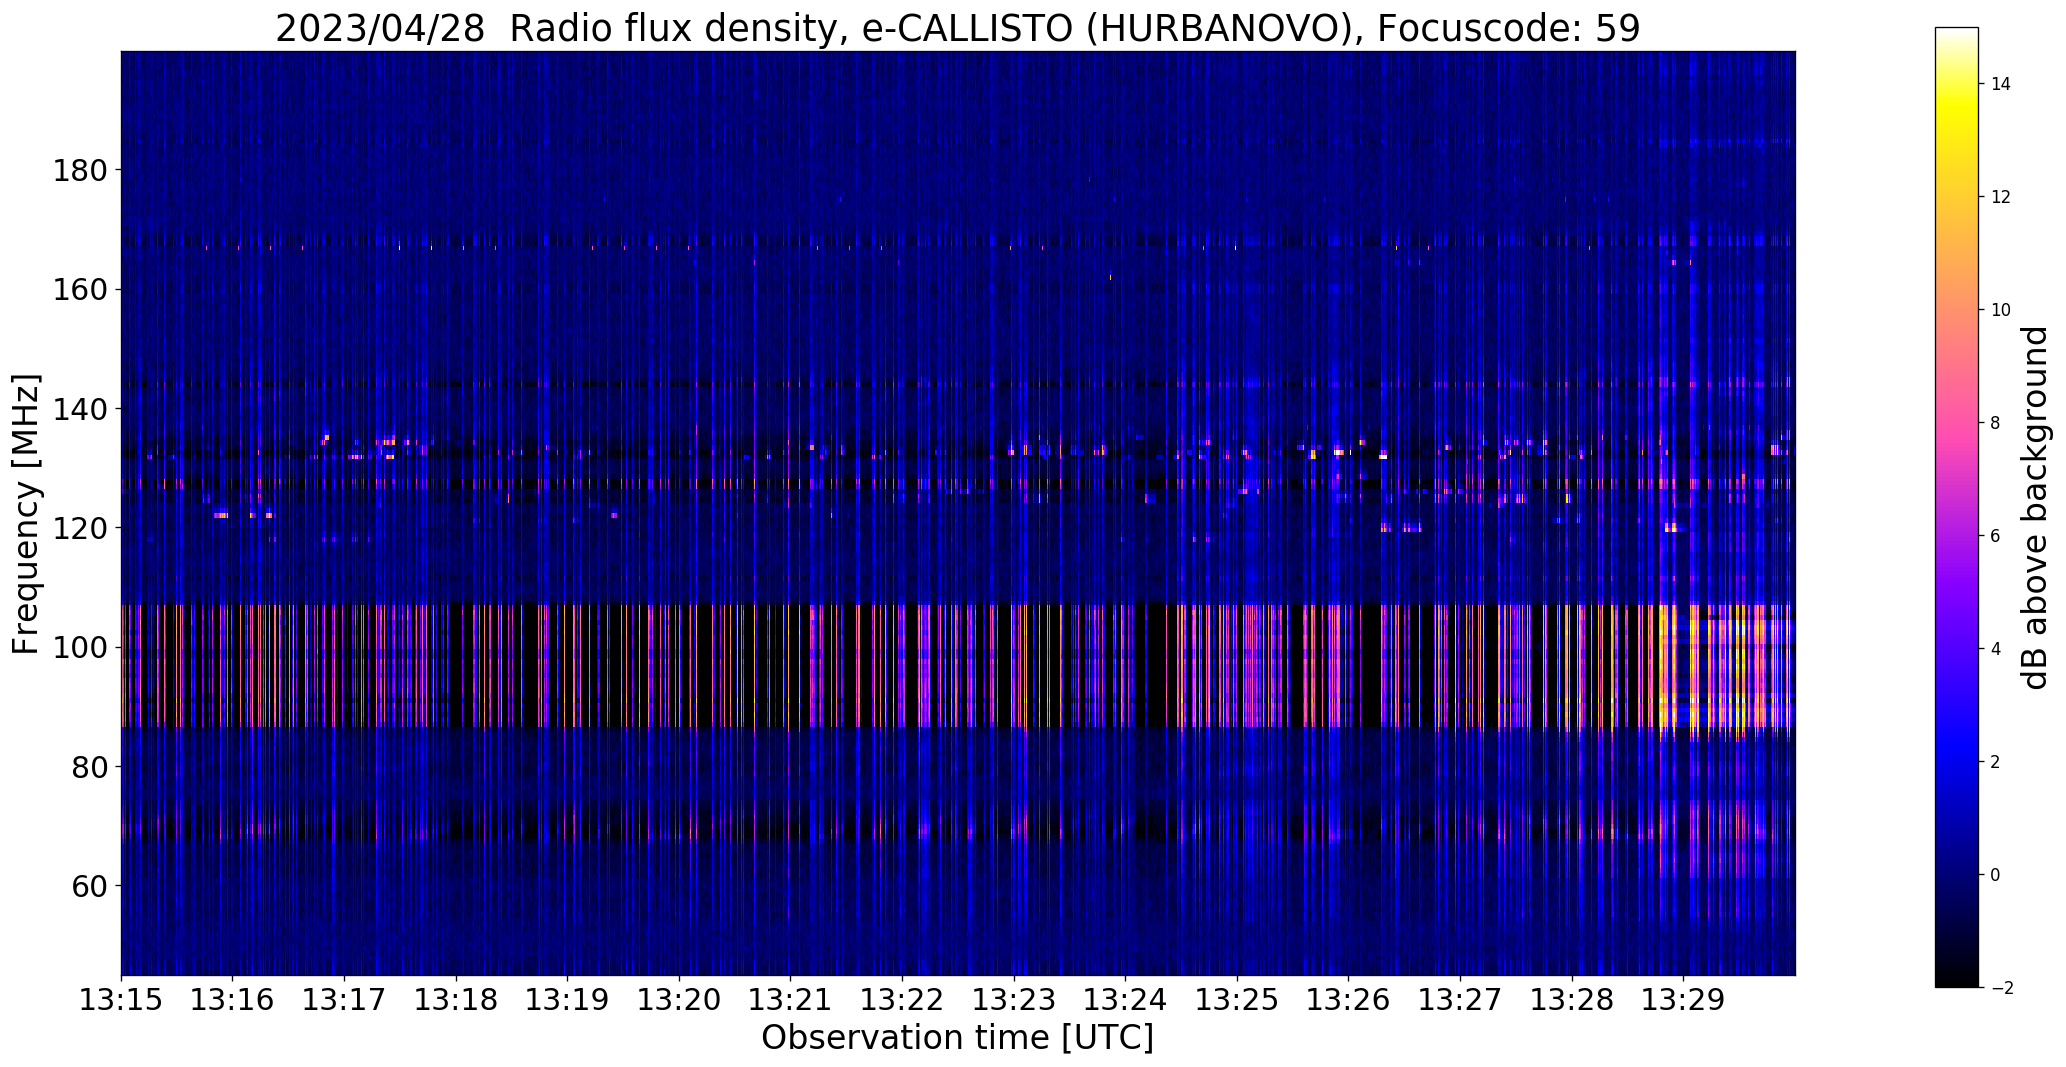Click the 180 MHz frequency tick label

[78, 171]
